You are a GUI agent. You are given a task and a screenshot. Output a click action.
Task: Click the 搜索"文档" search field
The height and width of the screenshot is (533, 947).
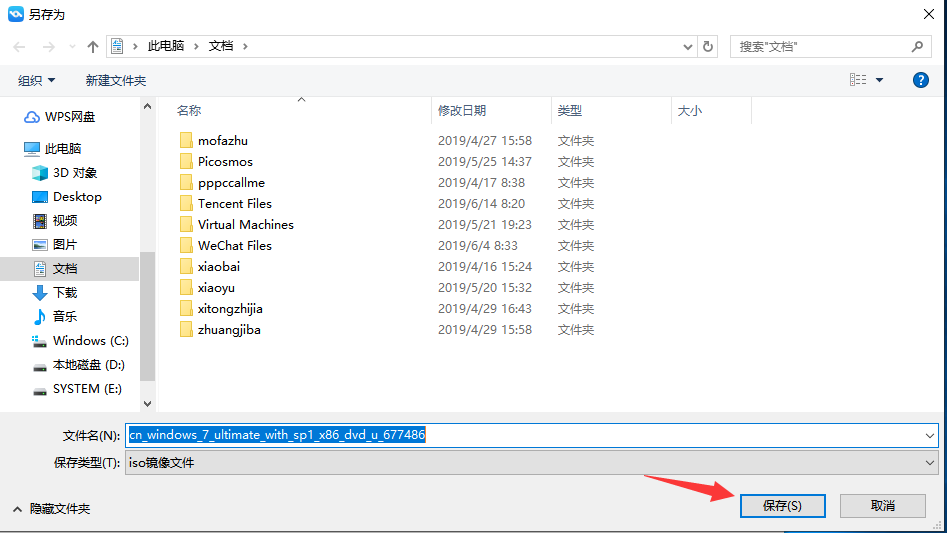(x=822, y=47)
